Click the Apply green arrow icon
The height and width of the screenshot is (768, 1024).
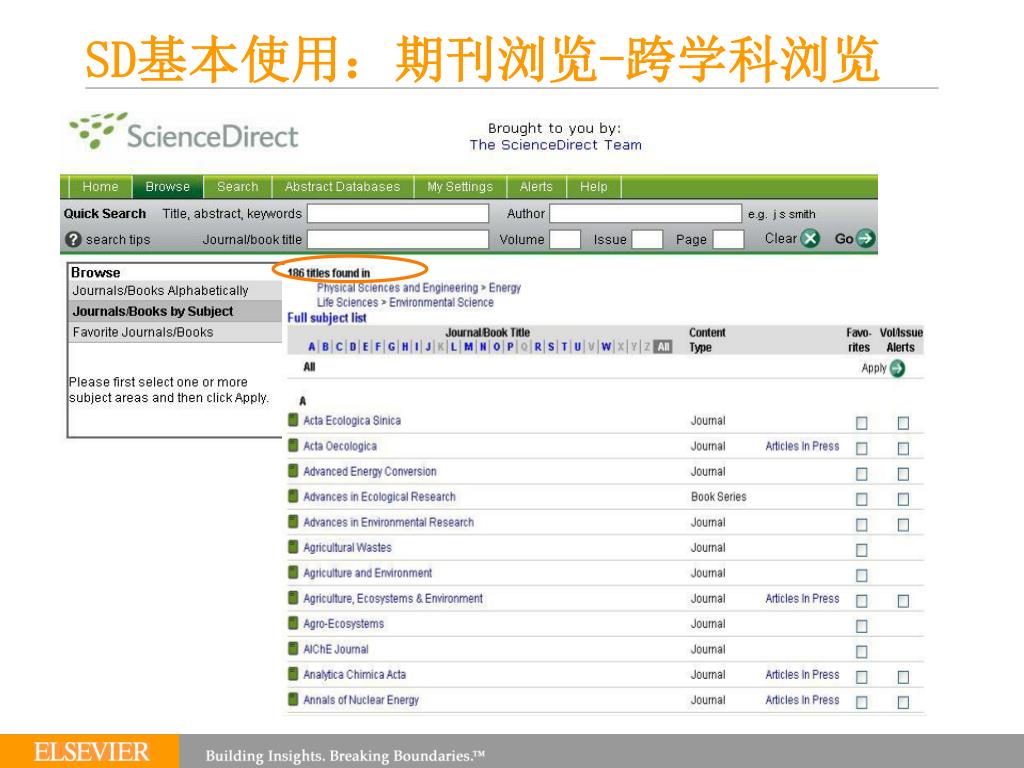point(897,368)
